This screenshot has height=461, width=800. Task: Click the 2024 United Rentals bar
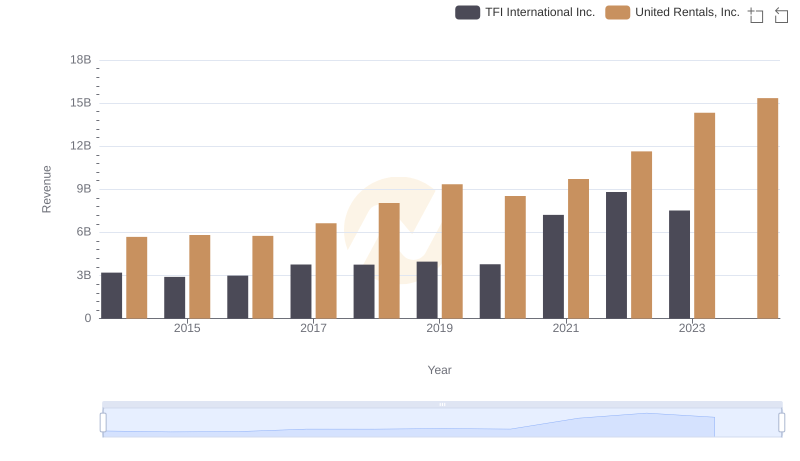click(767, 208)
